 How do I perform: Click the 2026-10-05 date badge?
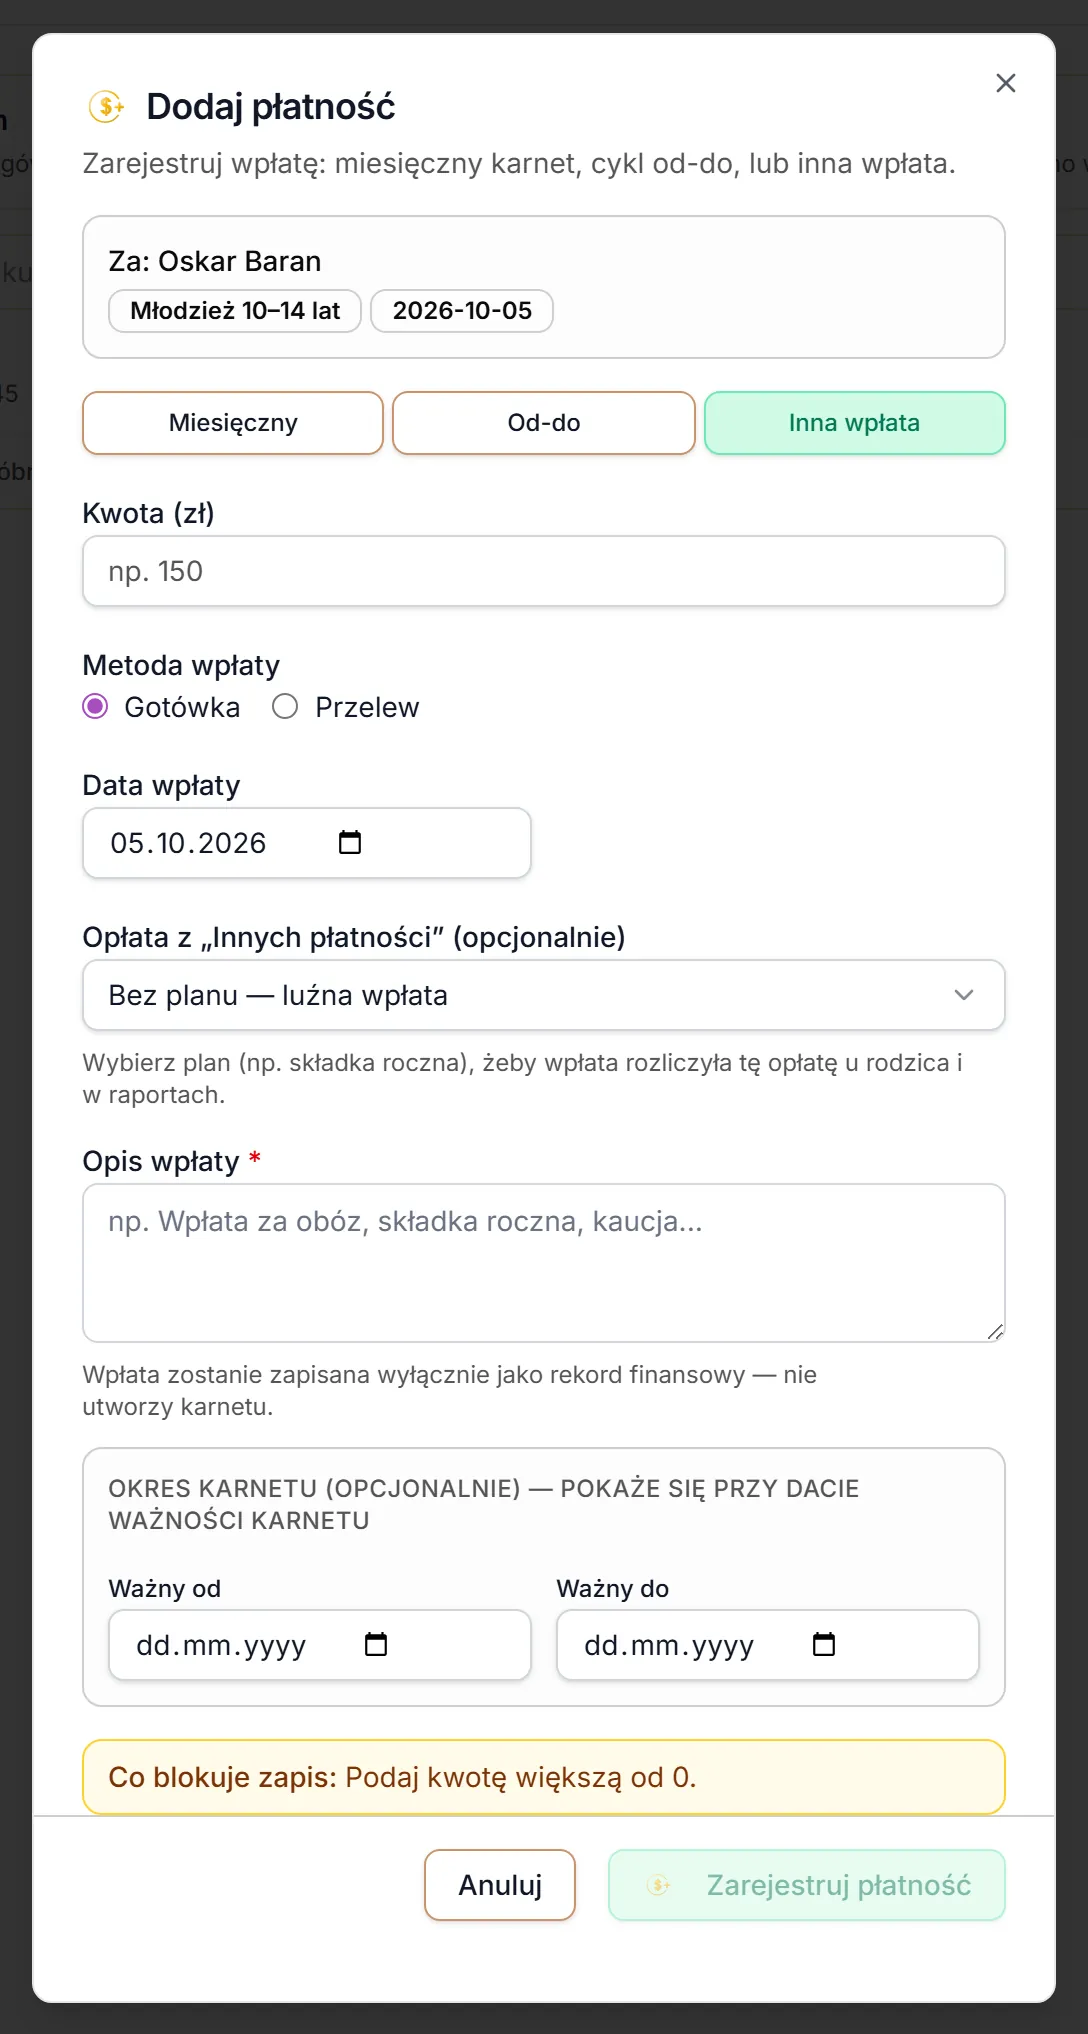point(462,311)
